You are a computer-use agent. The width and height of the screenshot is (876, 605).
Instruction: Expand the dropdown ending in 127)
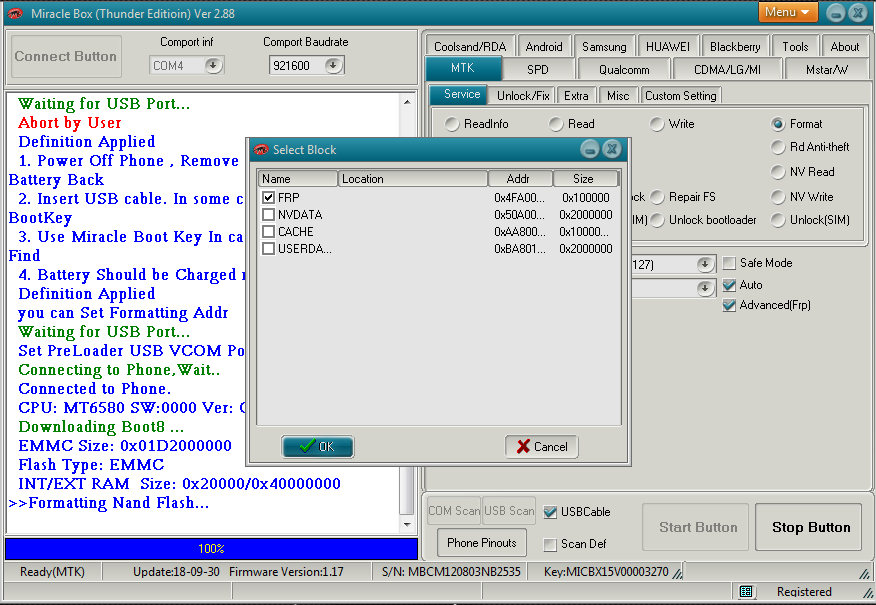click(705, 264)
